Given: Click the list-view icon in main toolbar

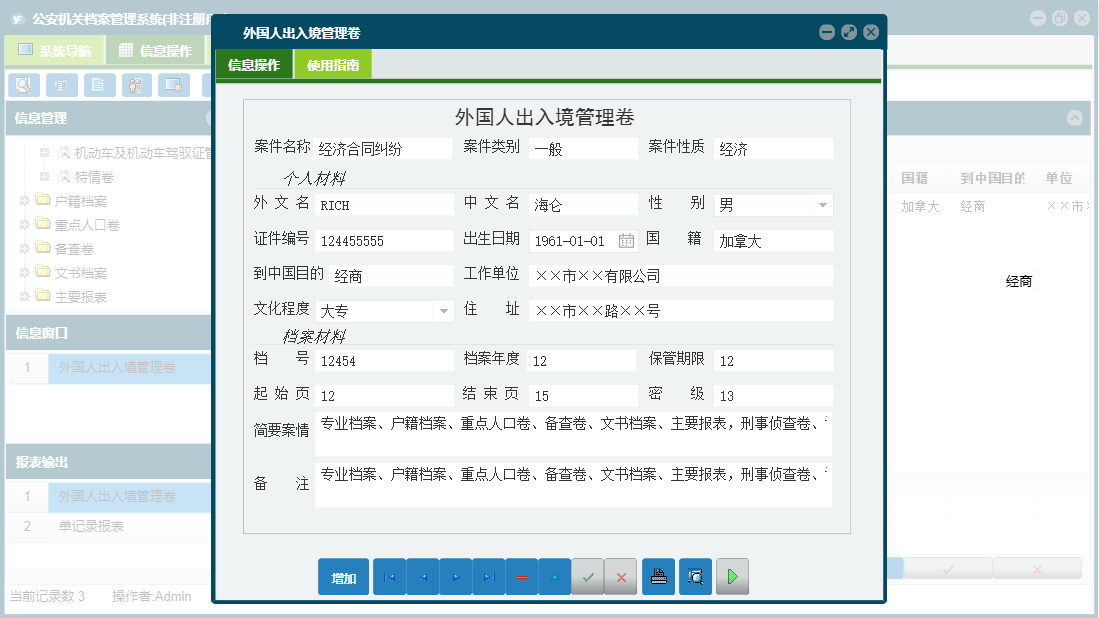Looking at the screenshot, I should pos(62,85).
